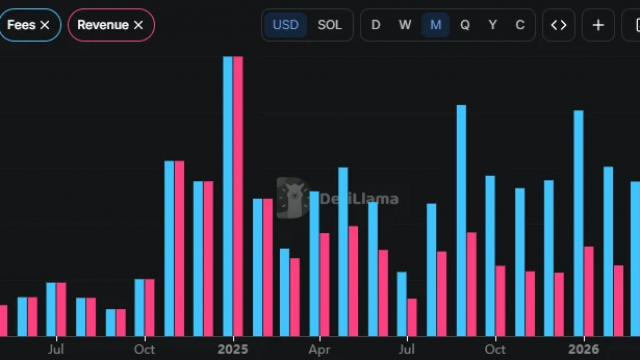Screen dimensions: 640x360
Task: Select the daily D interval
Action: (376, 25)
